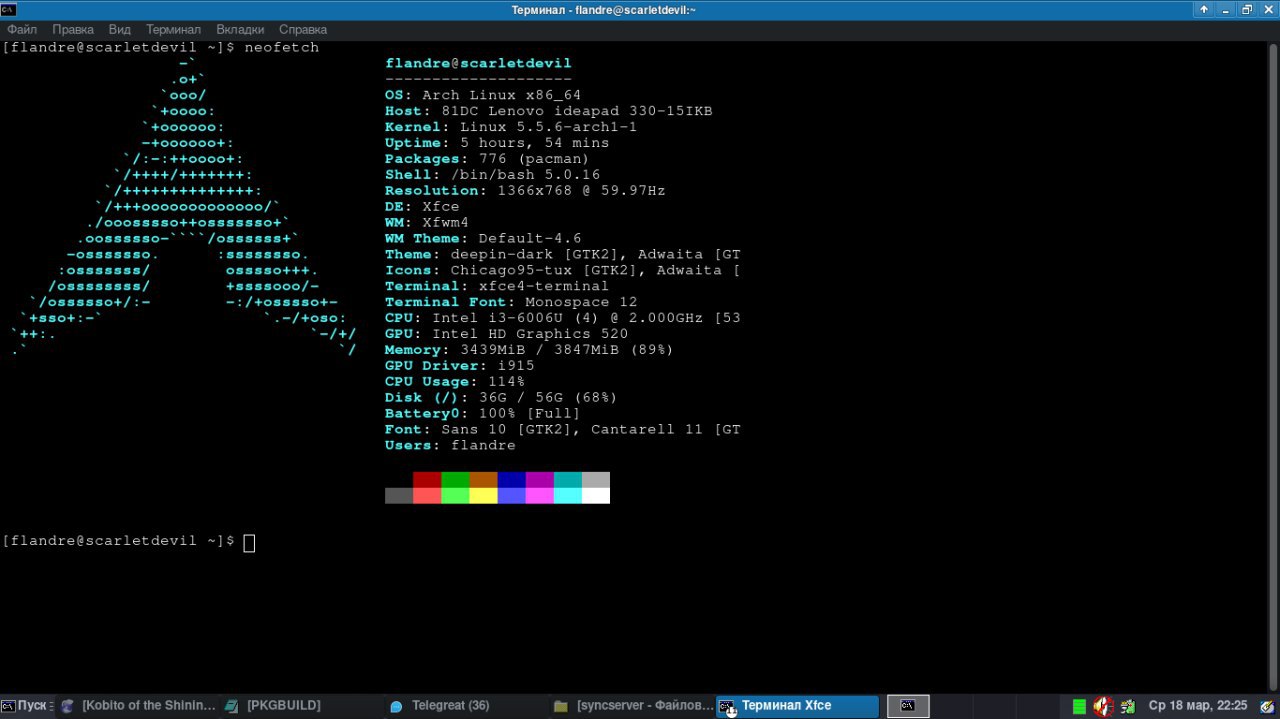Click the yellow color block in bottom palette row
1280x719 pixels.
(x=483, y=496)
